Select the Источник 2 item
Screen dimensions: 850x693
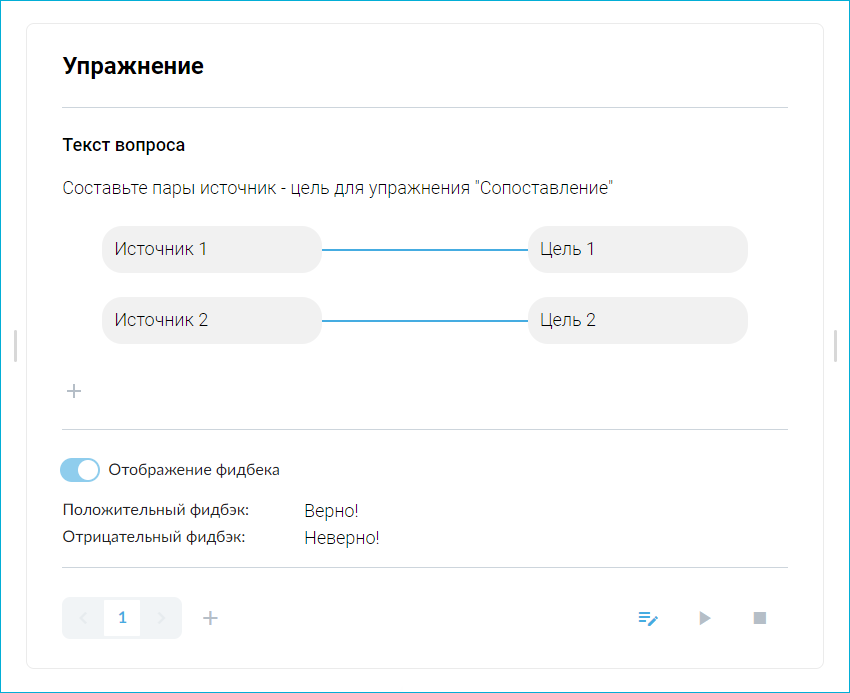(x=211, y=320)
